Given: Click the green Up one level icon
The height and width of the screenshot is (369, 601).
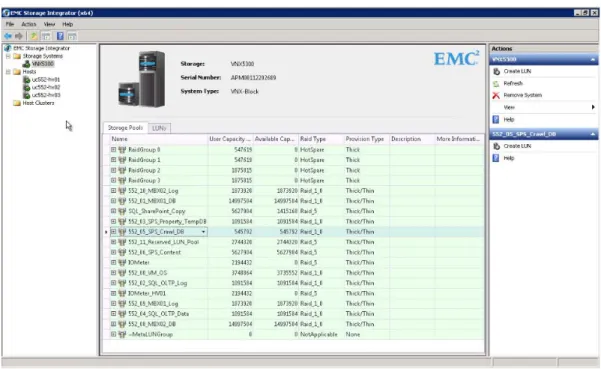Looking at the screenshot, I should [34, 36].
